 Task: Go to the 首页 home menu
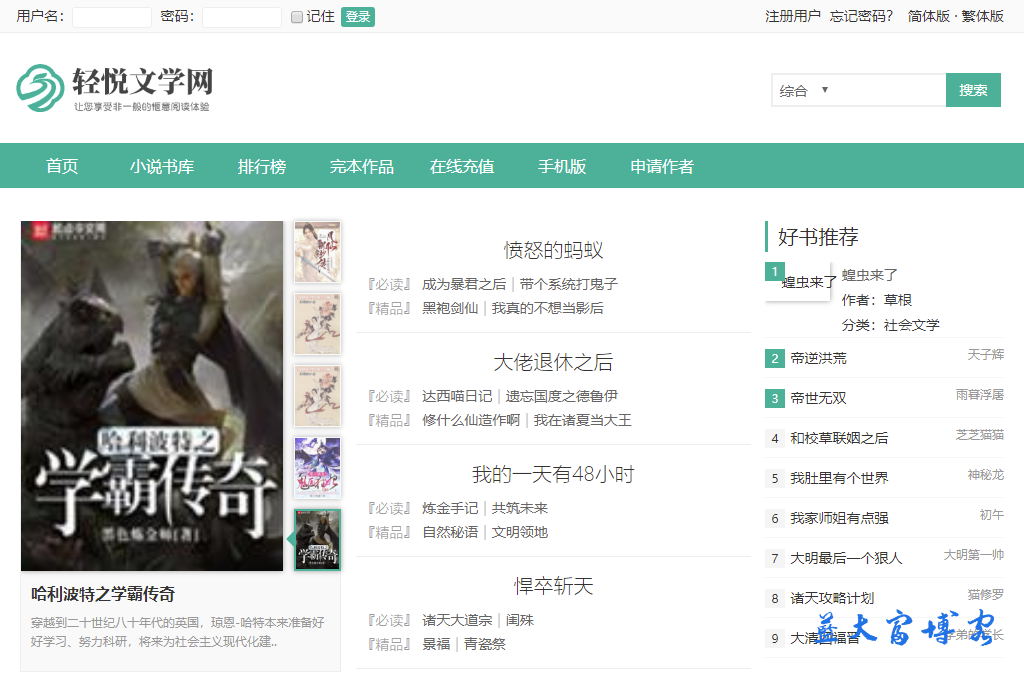click(x=62, y=166)
